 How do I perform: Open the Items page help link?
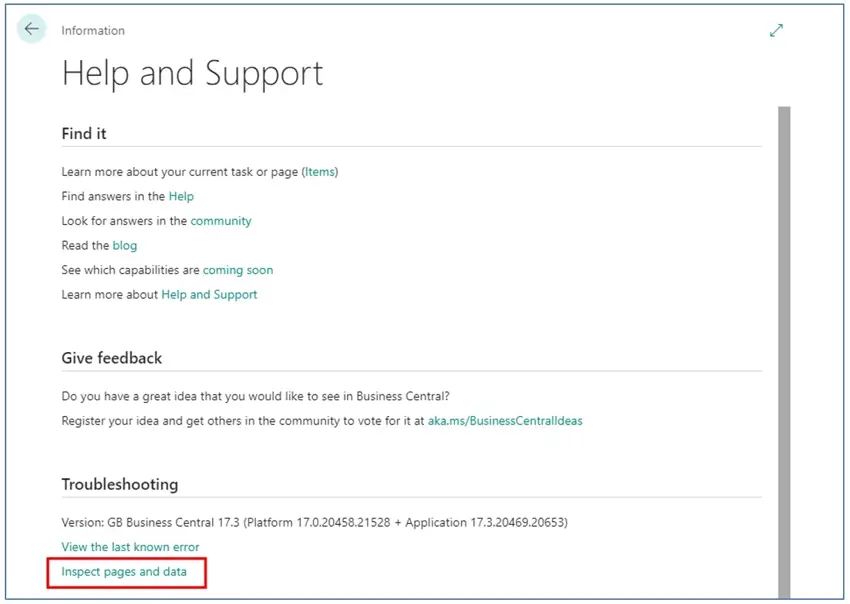pyautogui.click(x=320, y=172)
